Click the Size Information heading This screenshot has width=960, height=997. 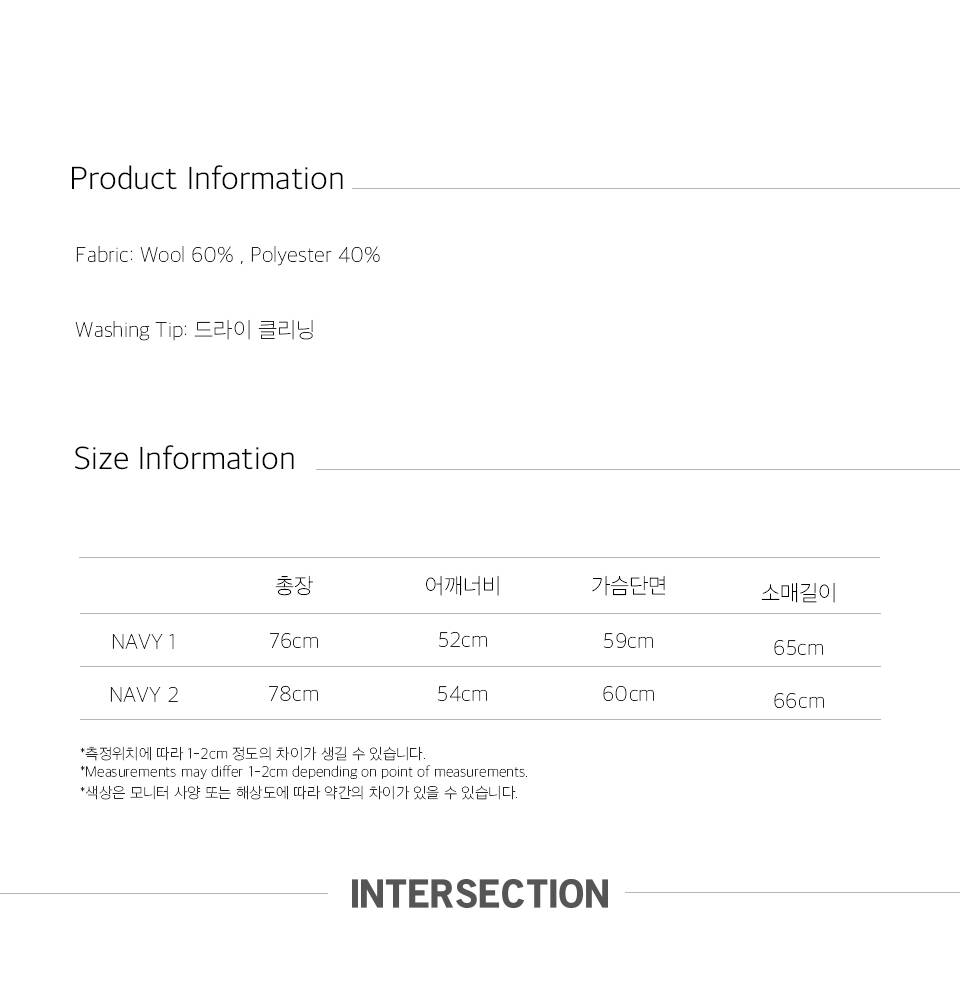185,459
